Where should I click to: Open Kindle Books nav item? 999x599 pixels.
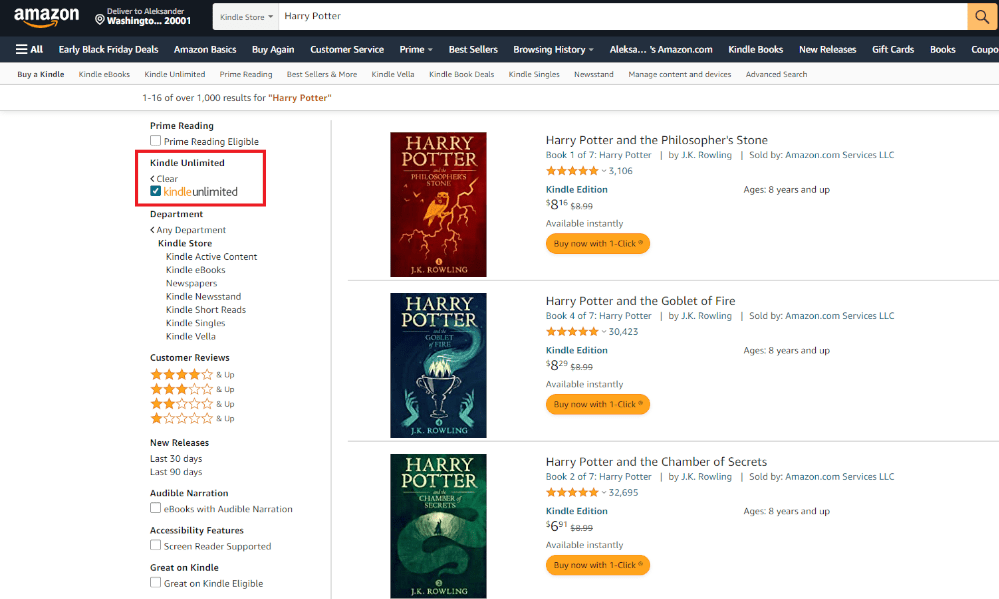point(756,49)
